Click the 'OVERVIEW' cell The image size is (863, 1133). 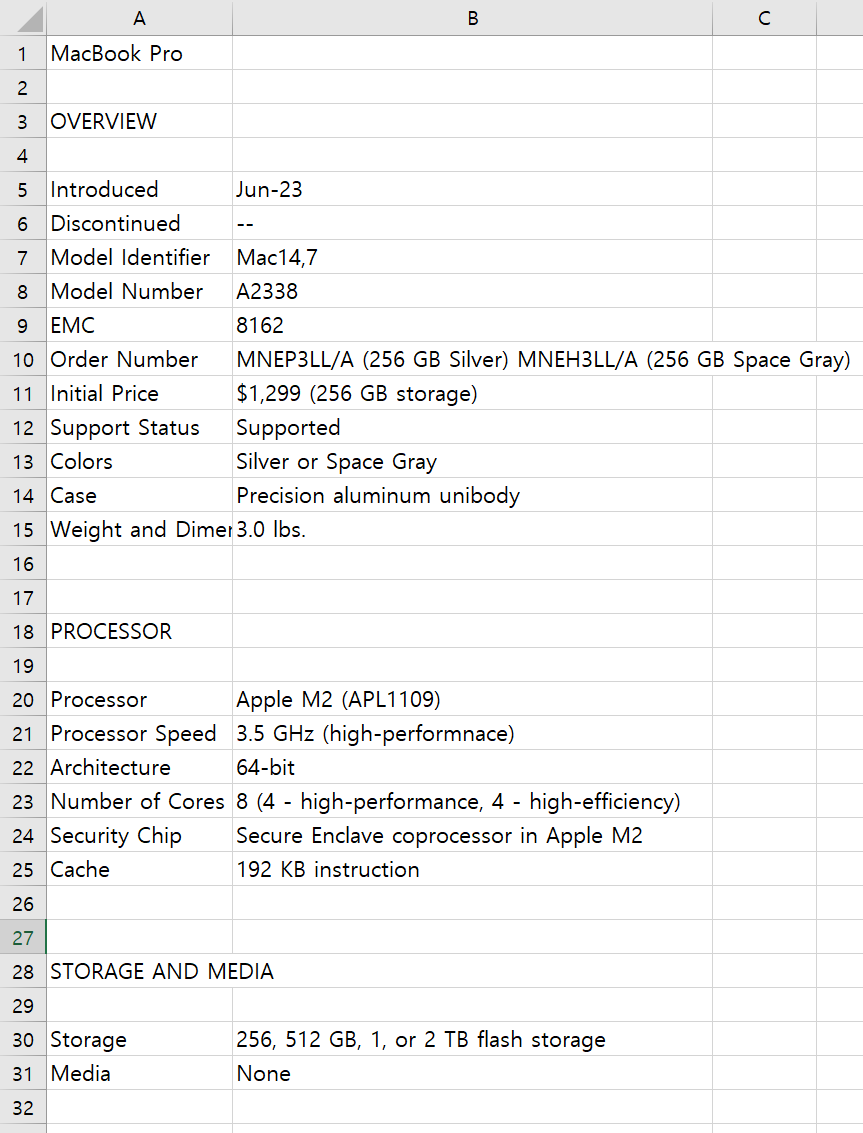(139, 121)
